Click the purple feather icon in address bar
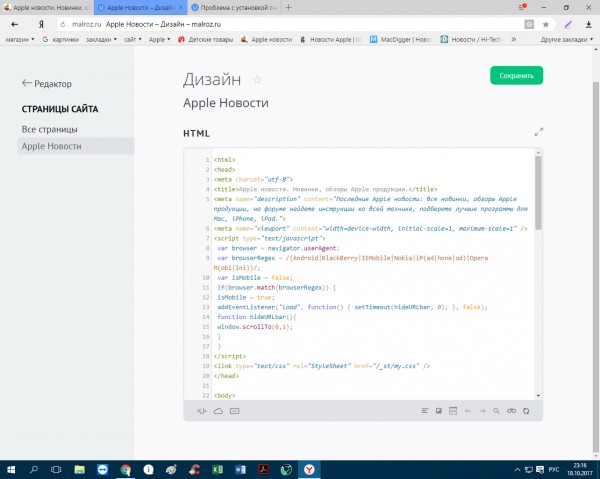Viewport: 600px width, 479px height. tap(568, 24)
